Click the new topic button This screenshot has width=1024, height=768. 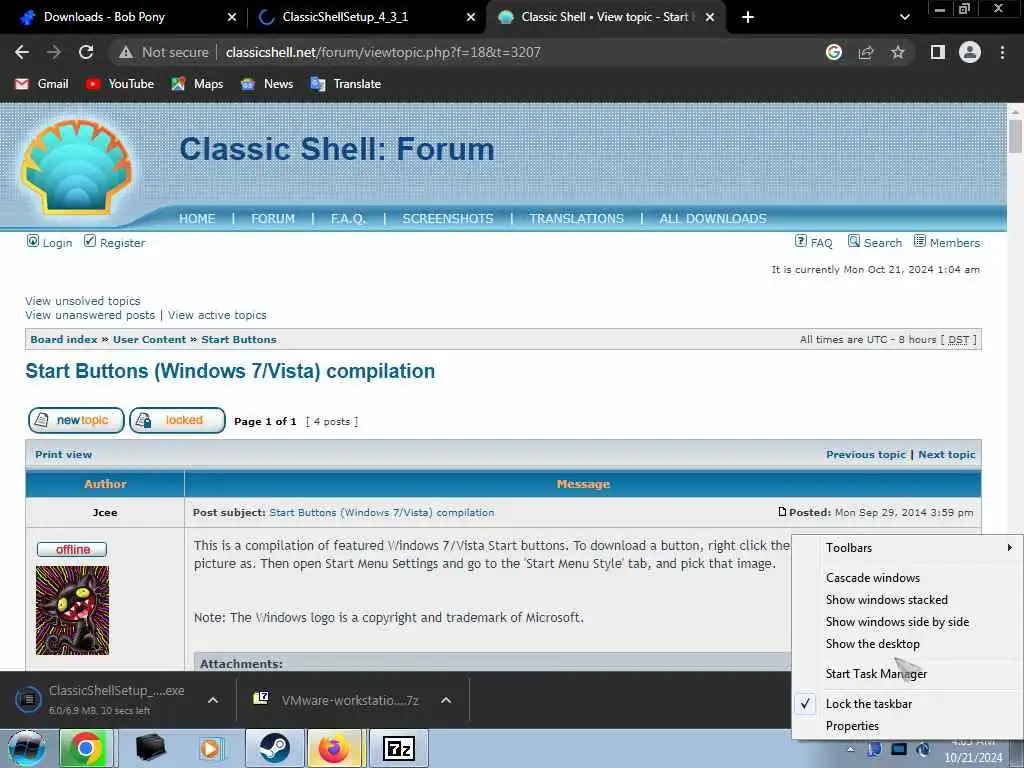(x=76, y=421)
